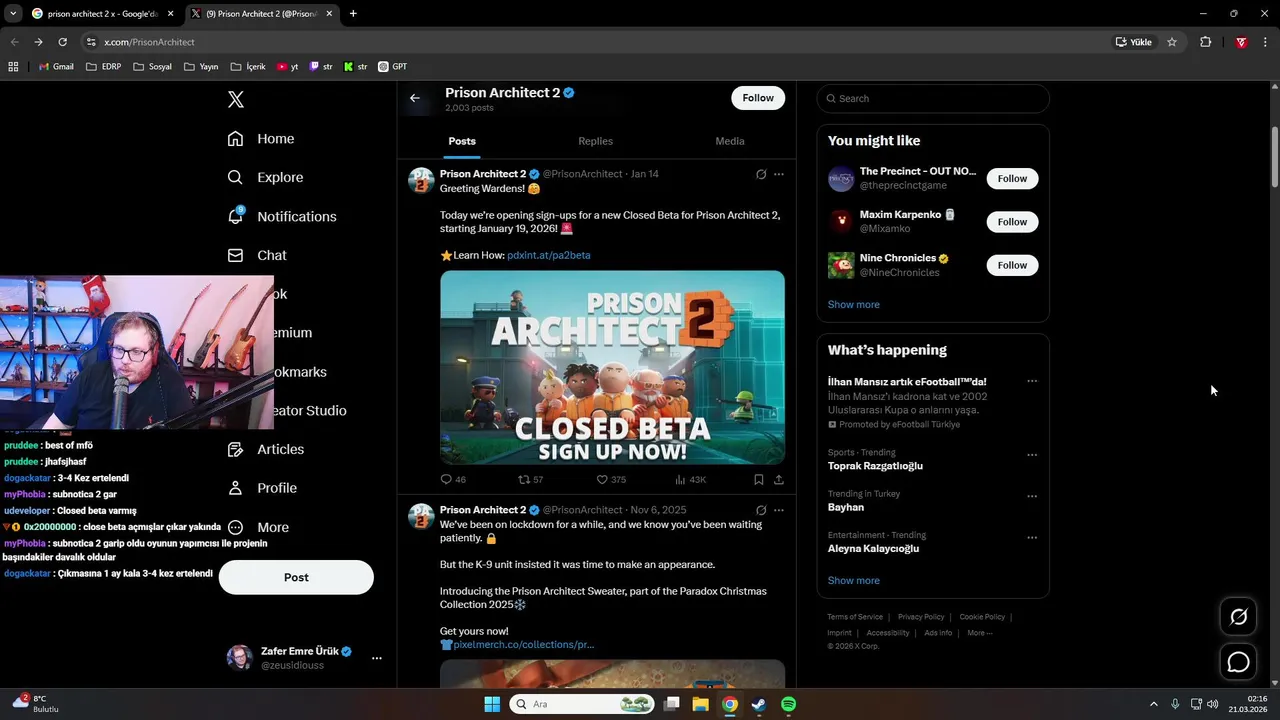
Task: Open the Closed Beta sign-up image
Action: 612,367
